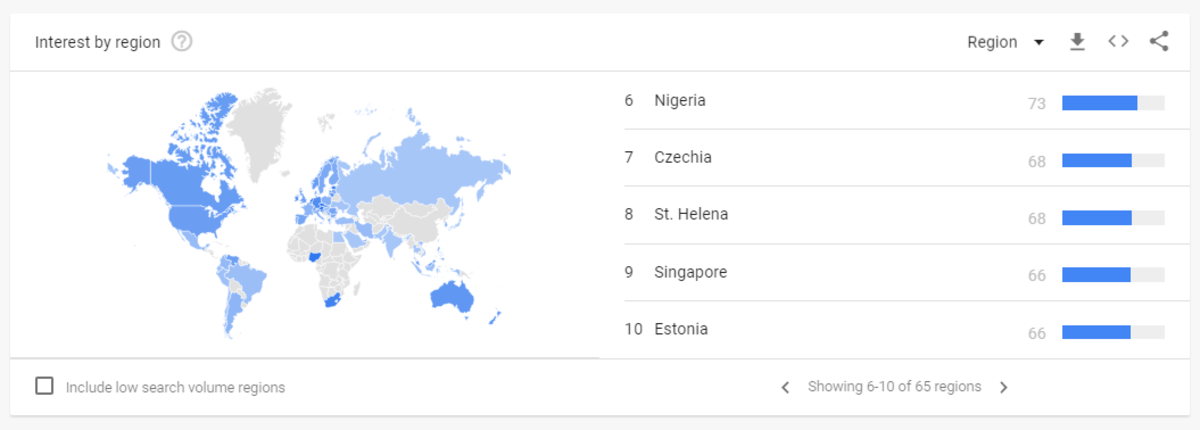Viewport: 1200px width, 430px height.
Task: Open Estonia from the ranked regions
Action: 680,329
